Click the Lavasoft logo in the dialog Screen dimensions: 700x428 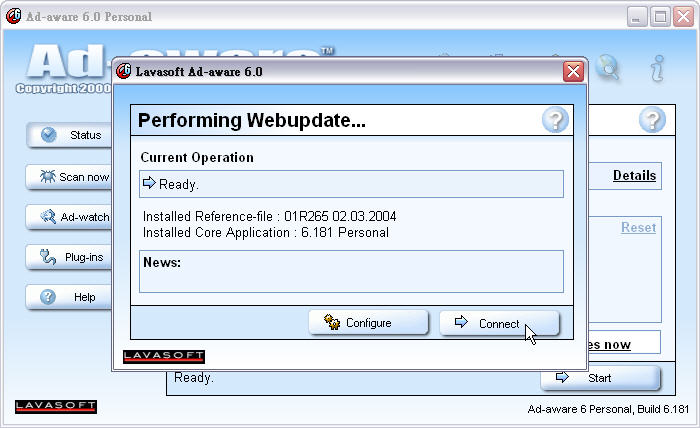click(164, 356)
